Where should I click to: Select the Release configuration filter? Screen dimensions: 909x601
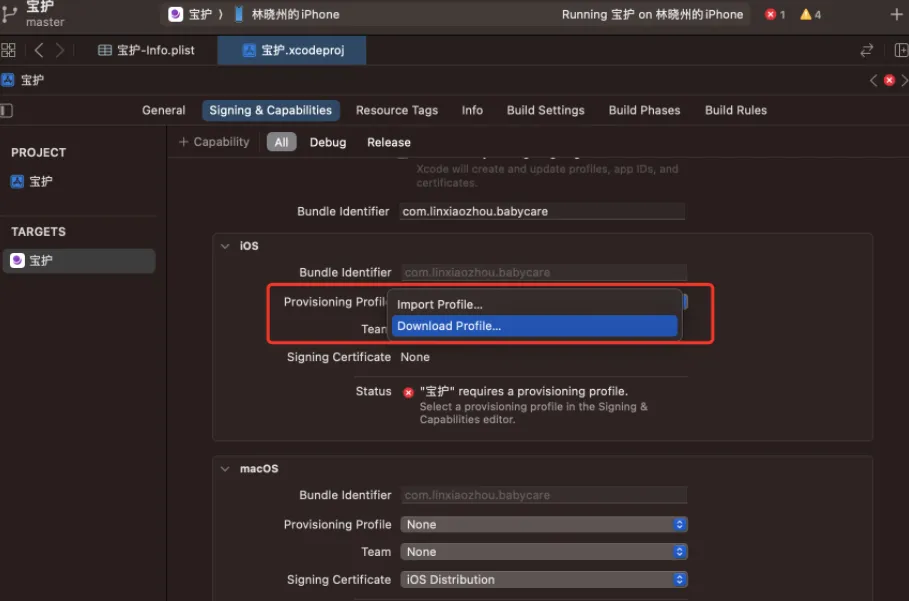[x=388, y=142]
